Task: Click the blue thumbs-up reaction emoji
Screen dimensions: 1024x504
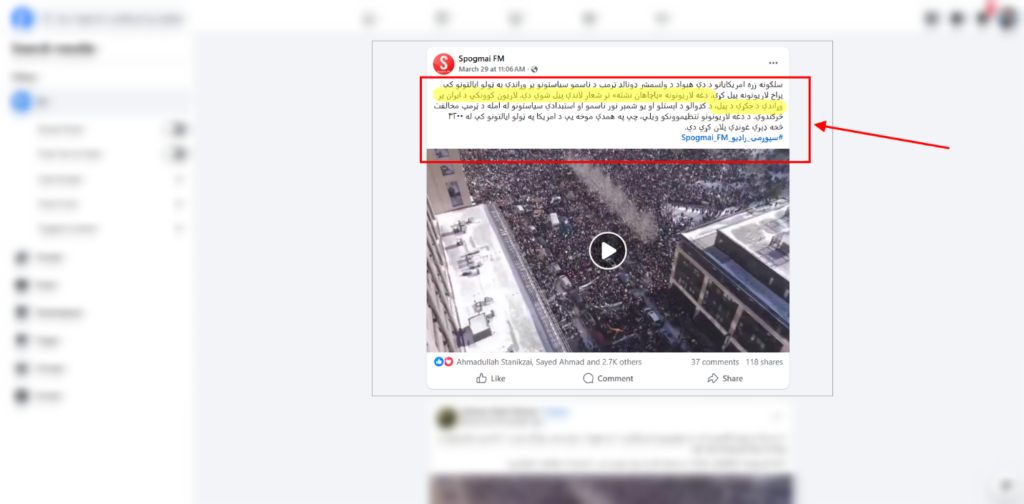Action: pos(439,362)
